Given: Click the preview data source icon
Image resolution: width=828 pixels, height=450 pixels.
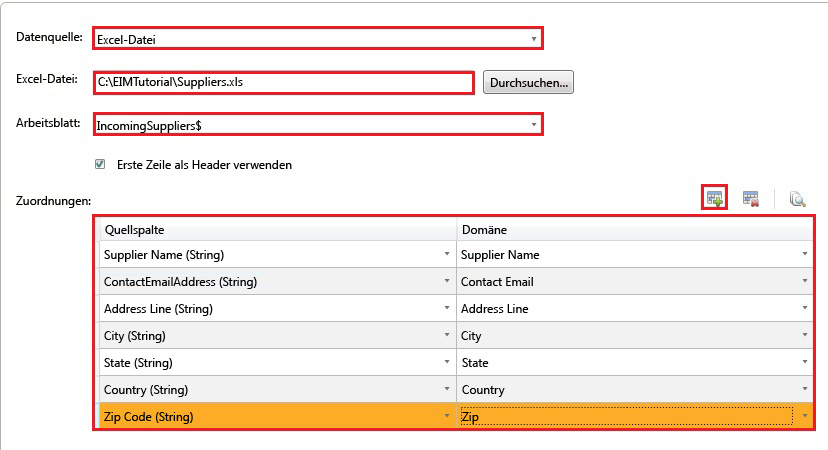Looking at the screenshot, I should pos(797,199).
